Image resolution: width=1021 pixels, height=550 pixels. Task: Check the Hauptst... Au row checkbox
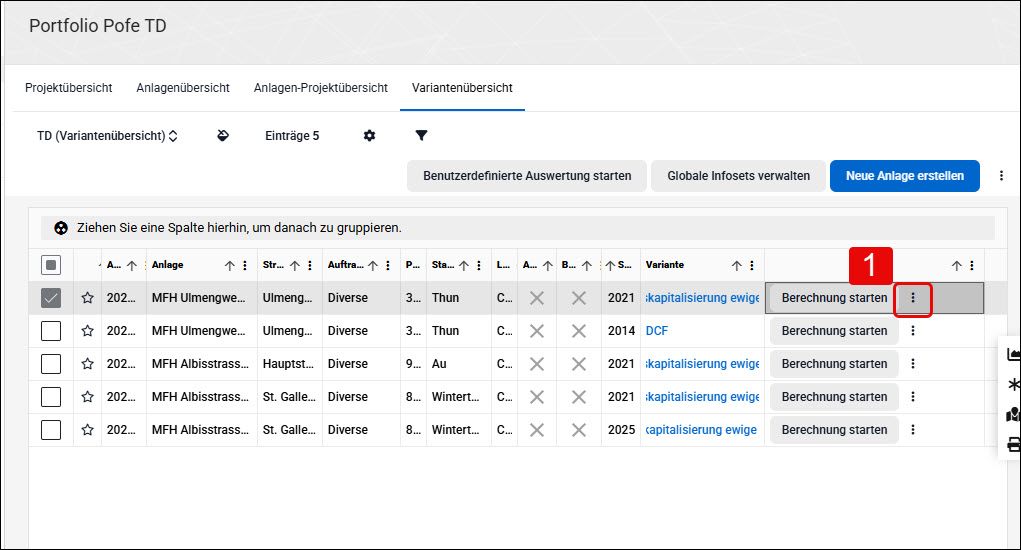51,364
